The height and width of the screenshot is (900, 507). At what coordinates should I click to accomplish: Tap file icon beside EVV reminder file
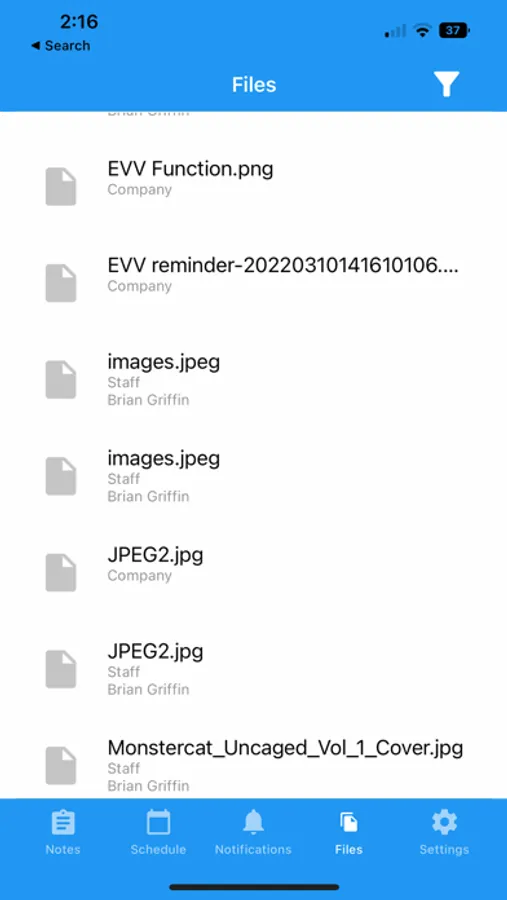tap(61, 283)
